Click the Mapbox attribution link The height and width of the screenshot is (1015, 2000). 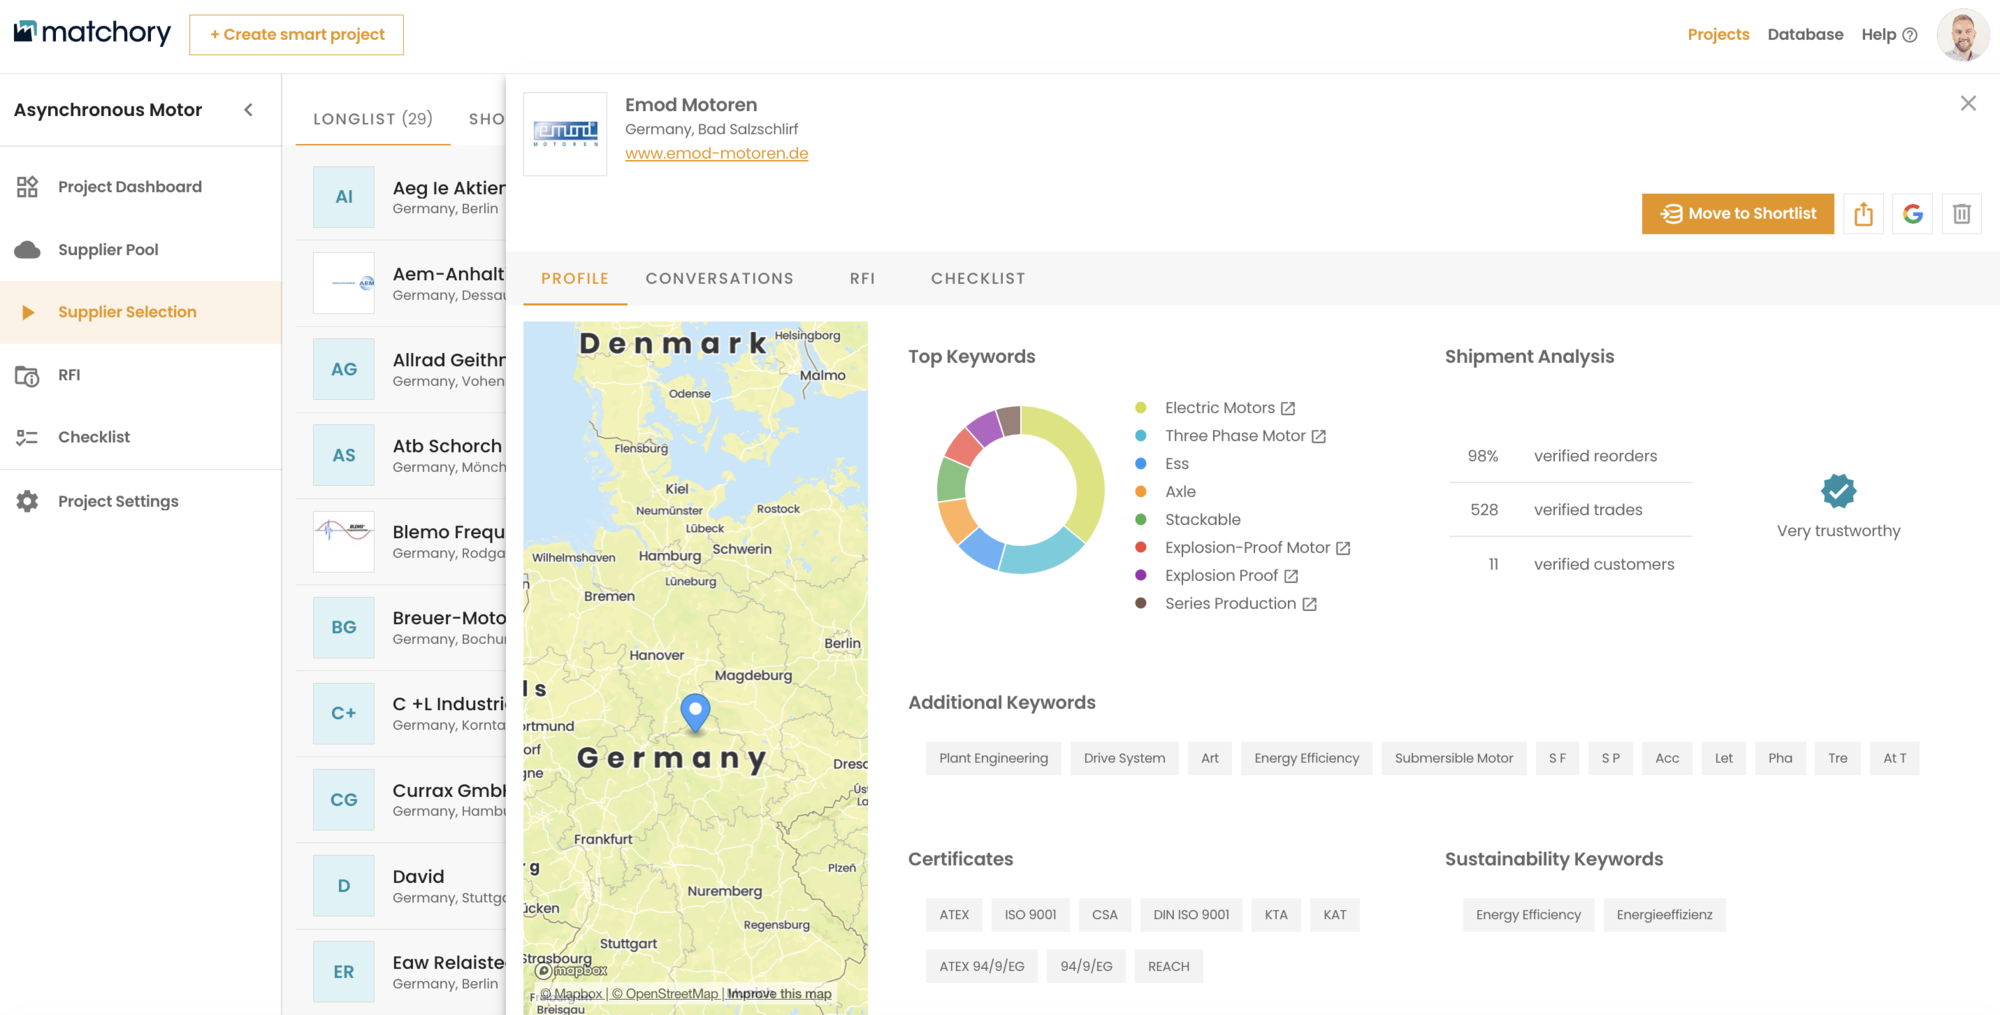pos(572,994)
